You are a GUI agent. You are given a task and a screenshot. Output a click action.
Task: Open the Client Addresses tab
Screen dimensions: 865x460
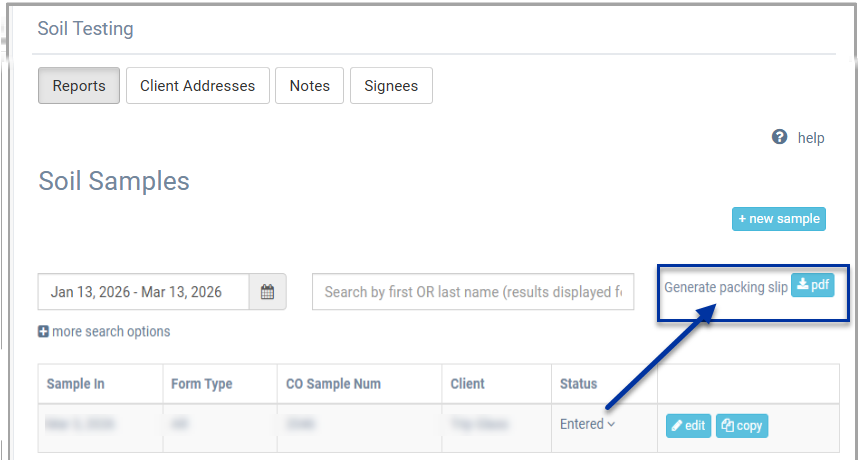(197, 86)
